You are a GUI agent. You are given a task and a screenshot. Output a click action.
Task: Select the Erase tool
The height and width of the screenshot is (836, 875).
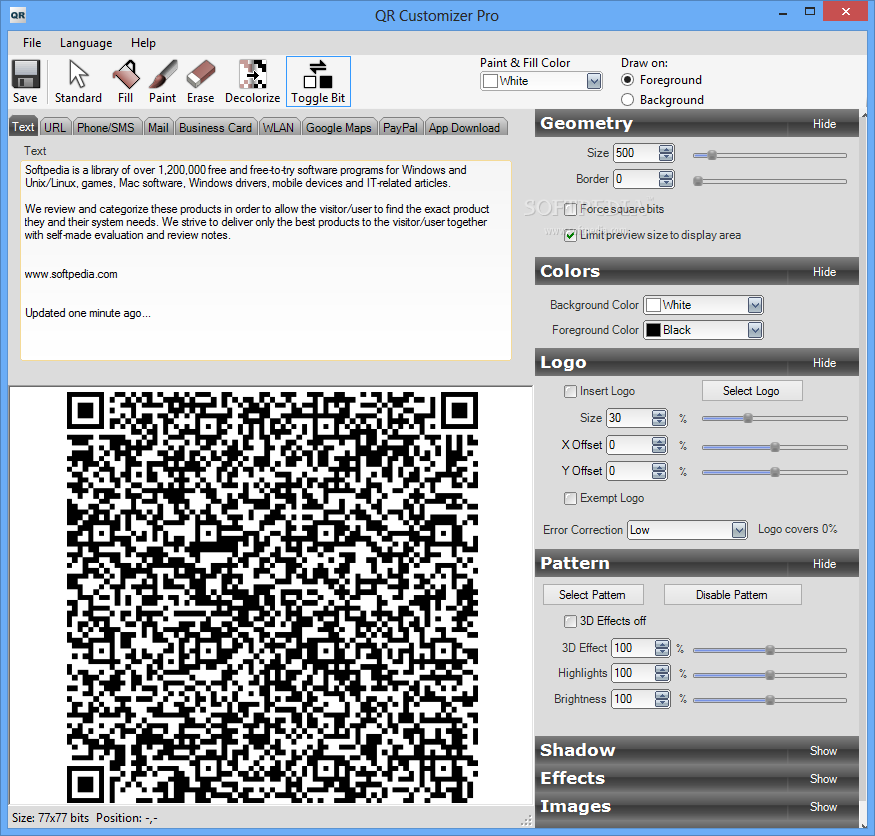point(200,81)
